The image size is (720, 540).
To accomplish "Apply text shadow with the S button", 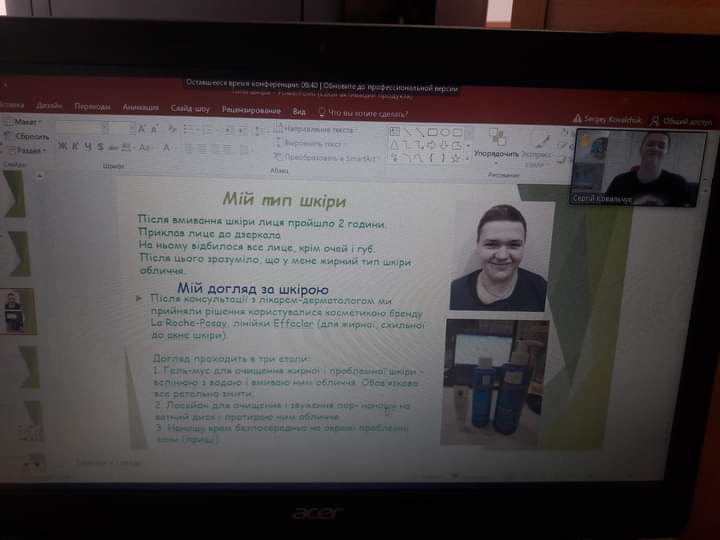I will [x=100, y=146].
